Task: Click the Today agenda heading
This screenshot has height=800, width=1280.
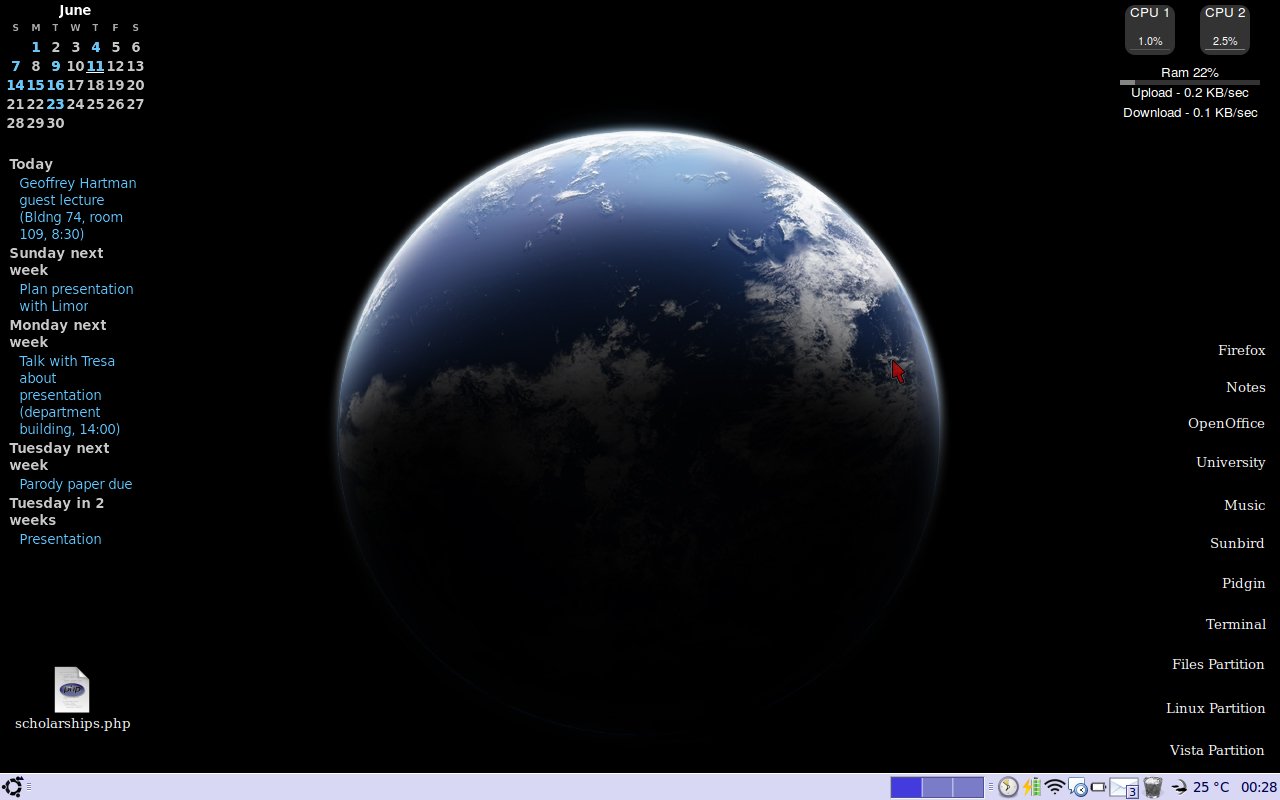Action: point(31,164)
